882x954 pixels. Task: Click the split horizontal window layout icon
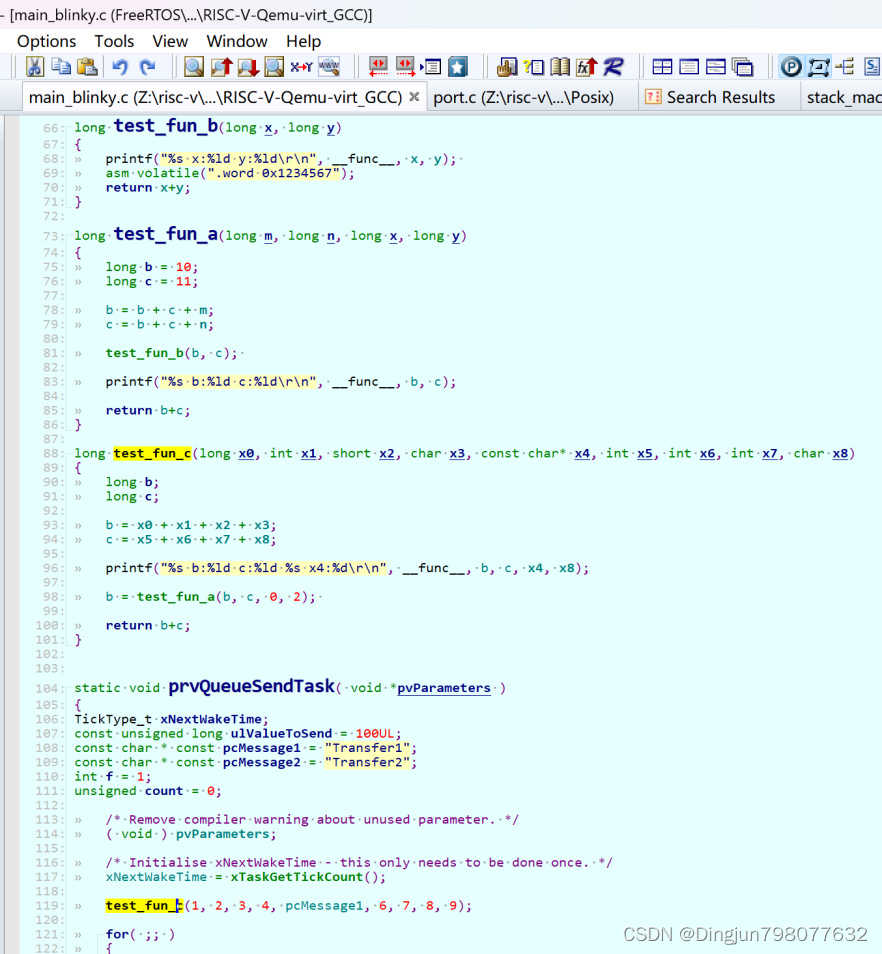point(715,66)
